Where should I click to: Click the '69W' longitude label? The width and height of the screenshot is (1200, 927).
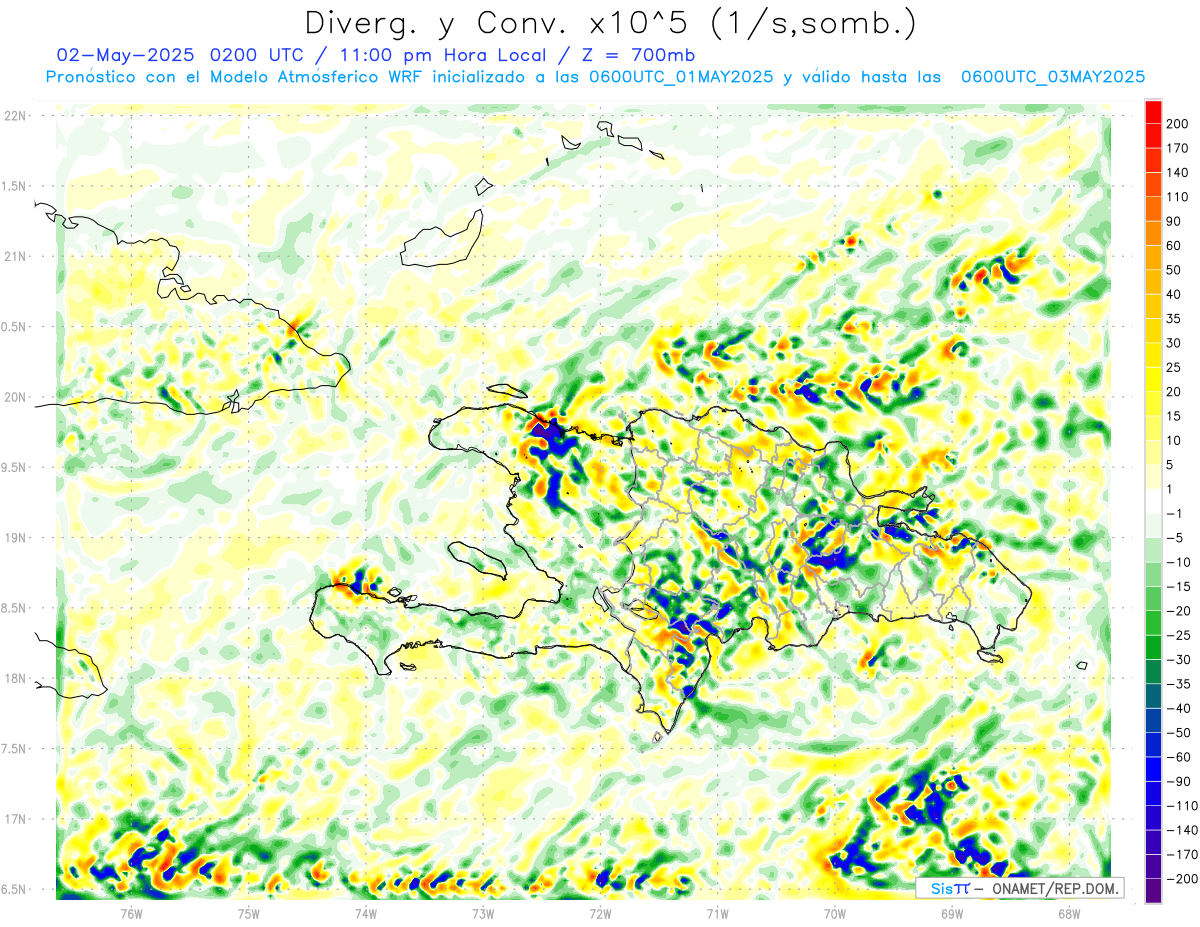pyautogui.click(x=951, y=913)
